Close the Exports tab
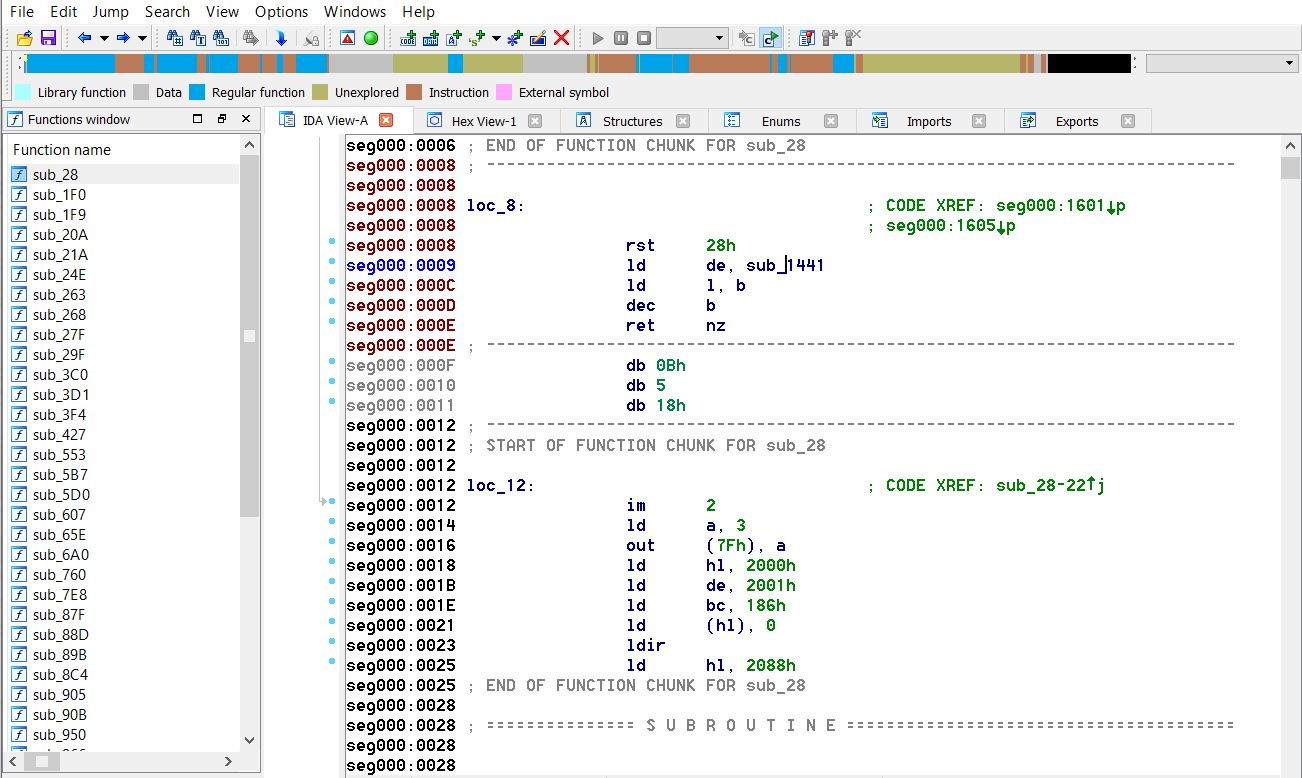The width and height of the screenshot is (1302, 778). (x=1128, y=121)
